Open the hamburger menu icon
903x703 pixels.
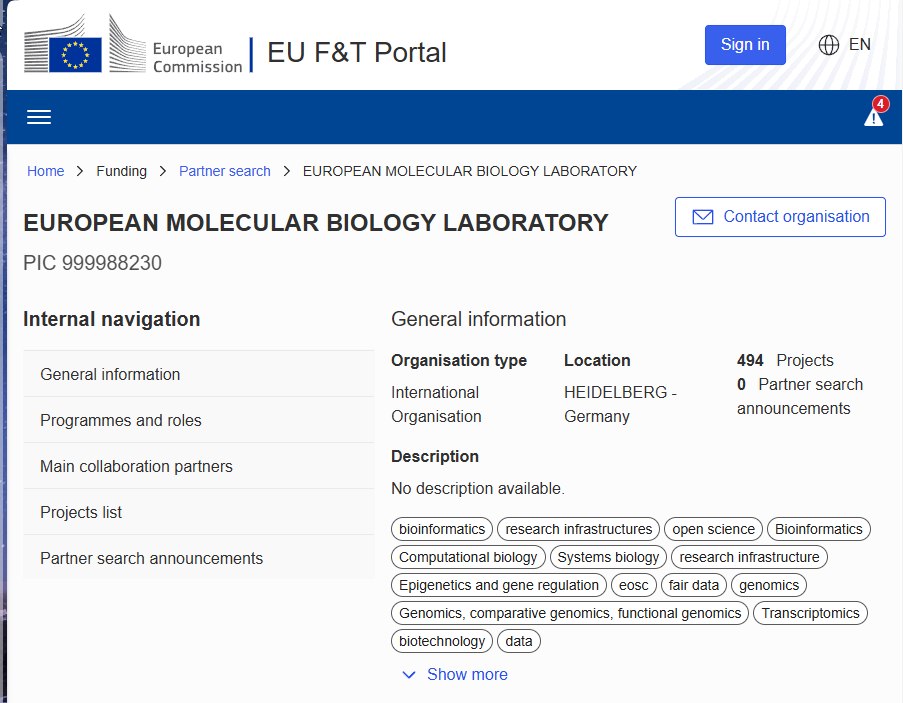39,117
